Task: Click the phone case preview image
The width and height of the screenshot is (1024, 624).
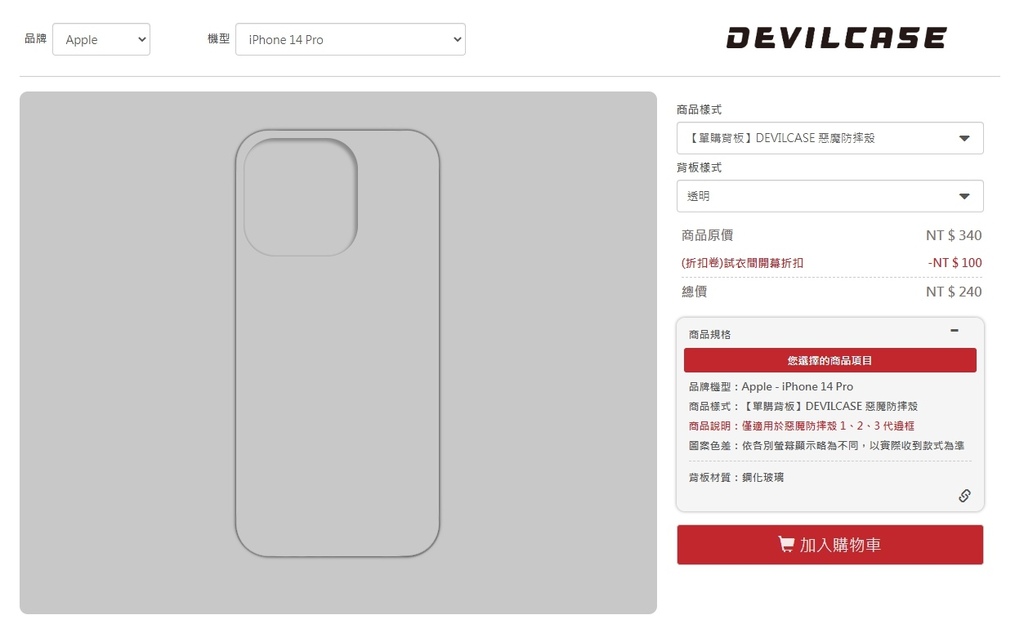Action: coord(337,343)
